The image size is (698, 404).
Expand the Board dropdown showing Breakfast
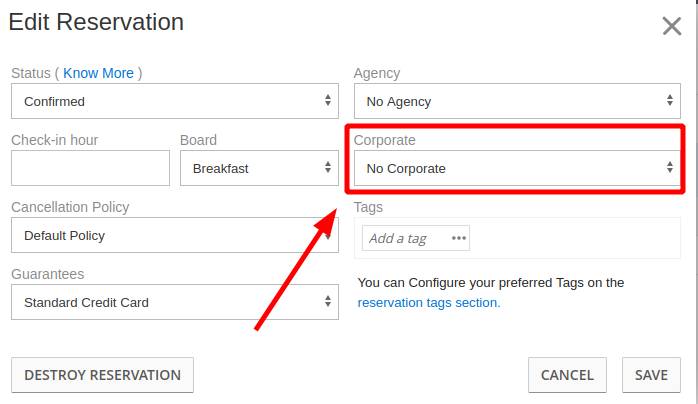click(x=259, y=168)
